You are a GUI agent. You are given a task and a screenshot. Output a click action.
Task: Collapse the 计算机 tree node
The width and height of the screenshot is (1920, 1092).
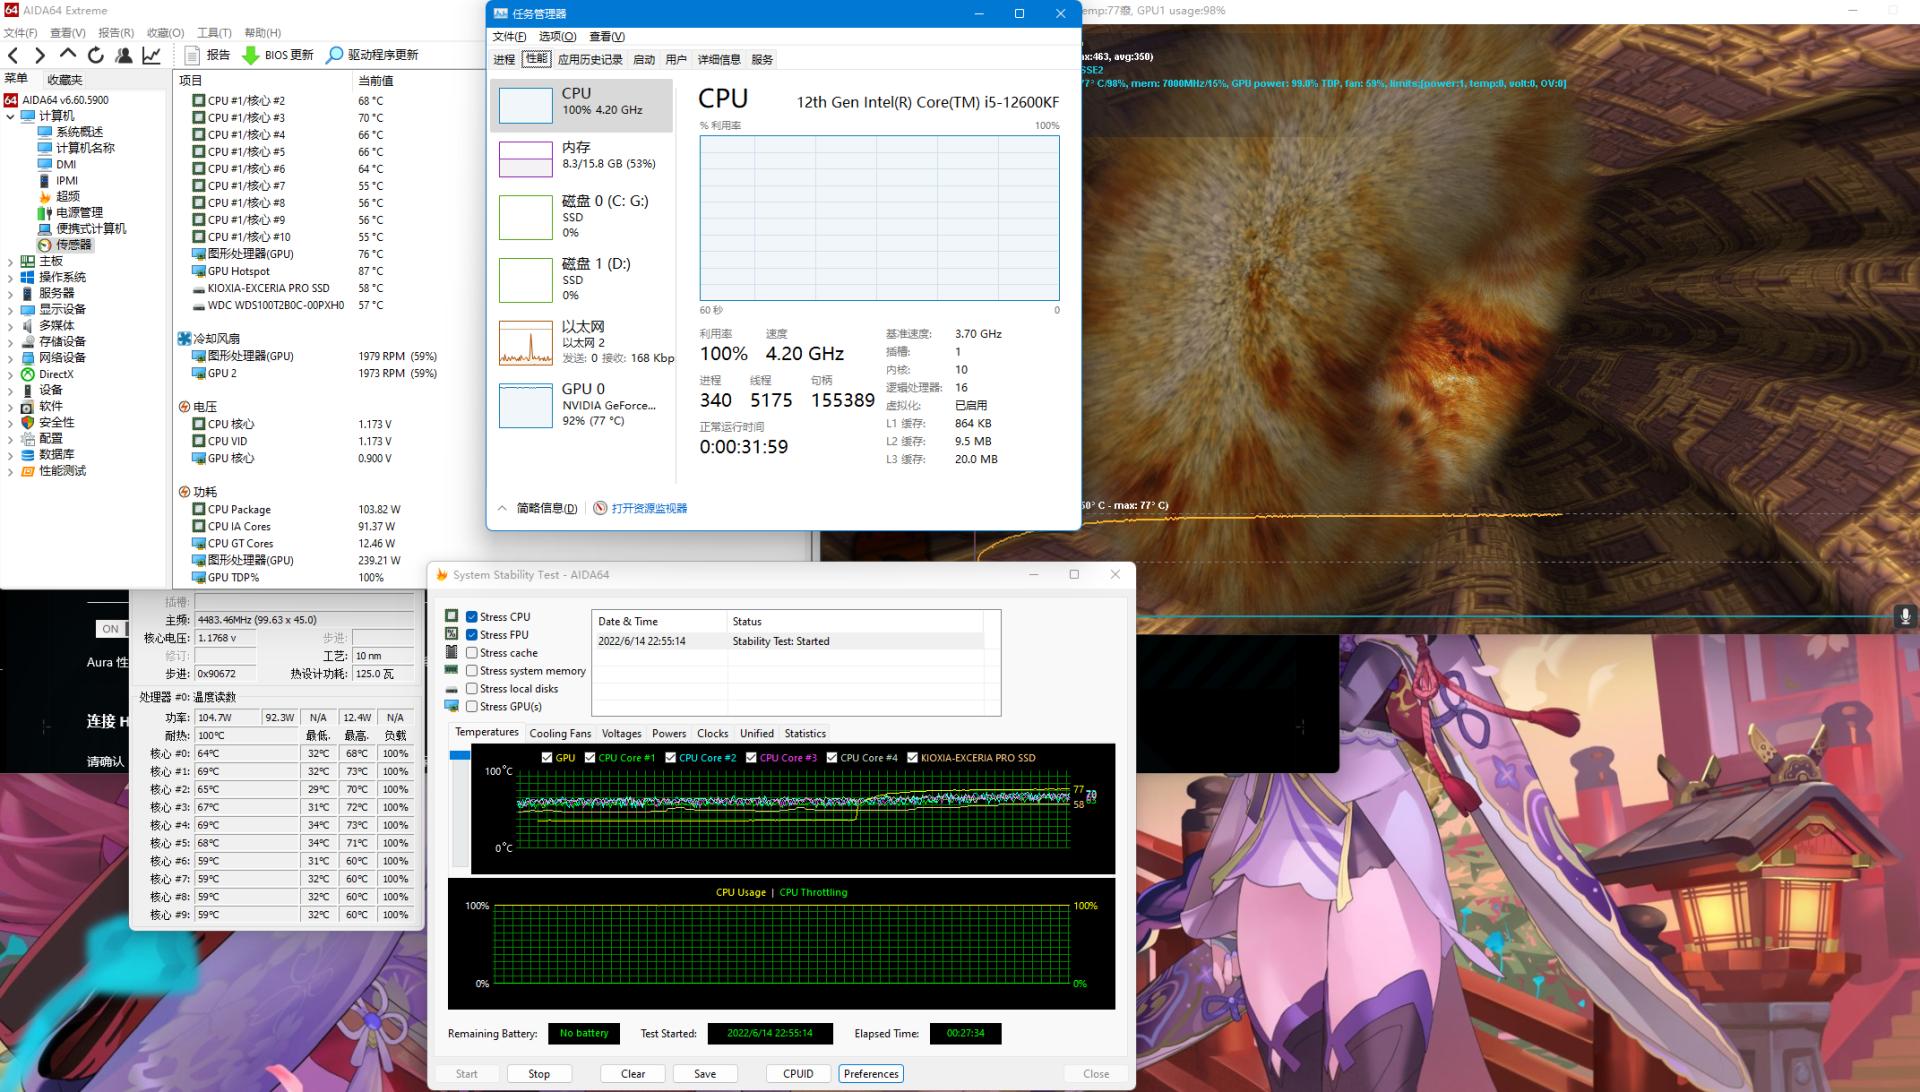pyautogui.click(x=10, y=116)
